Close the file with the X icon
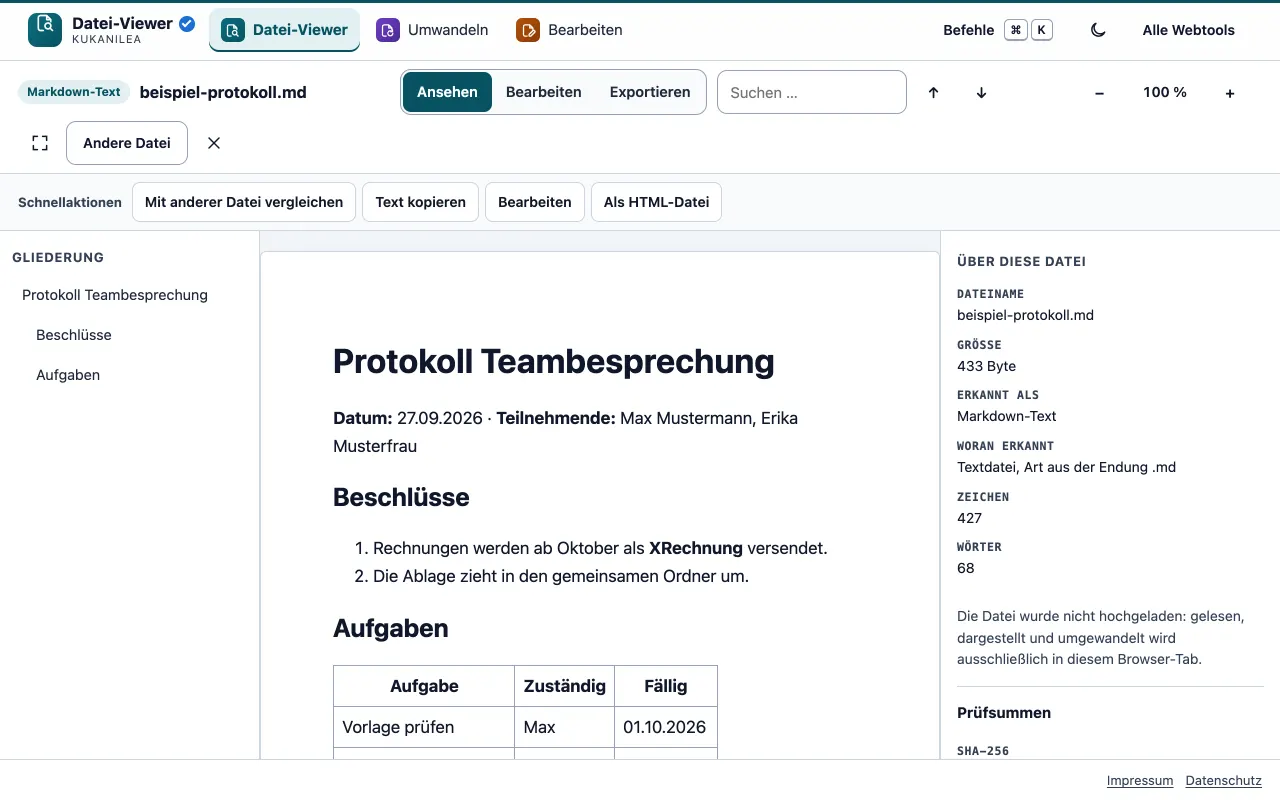The height and width of the screenshot is (800, 1280). point(214,143)
